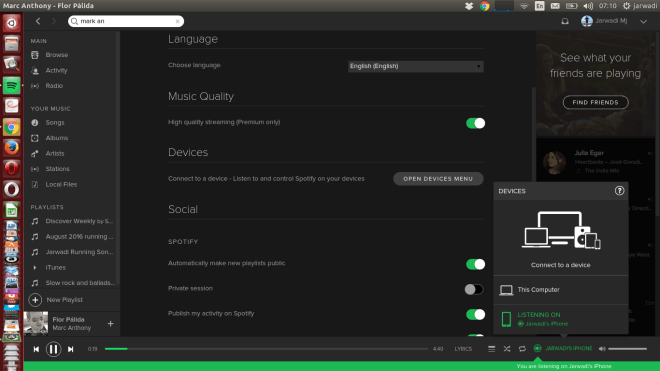Toggle repeat playback icon

(x=522, y=349)
